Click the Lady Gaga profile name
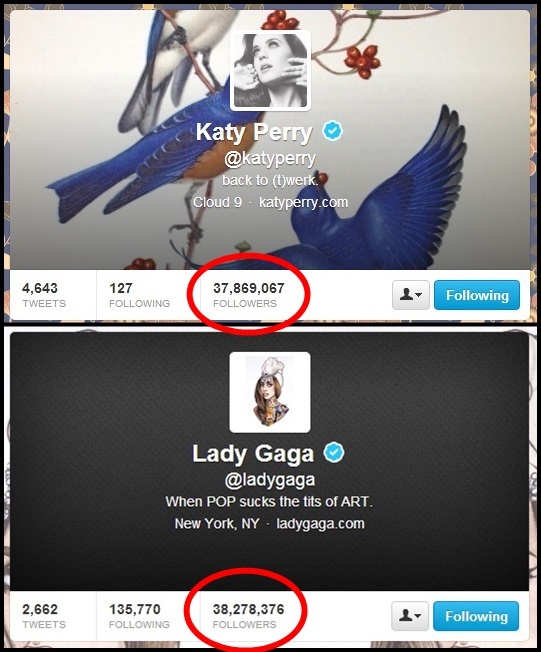 pyautogui.click(x=253, y=454)
